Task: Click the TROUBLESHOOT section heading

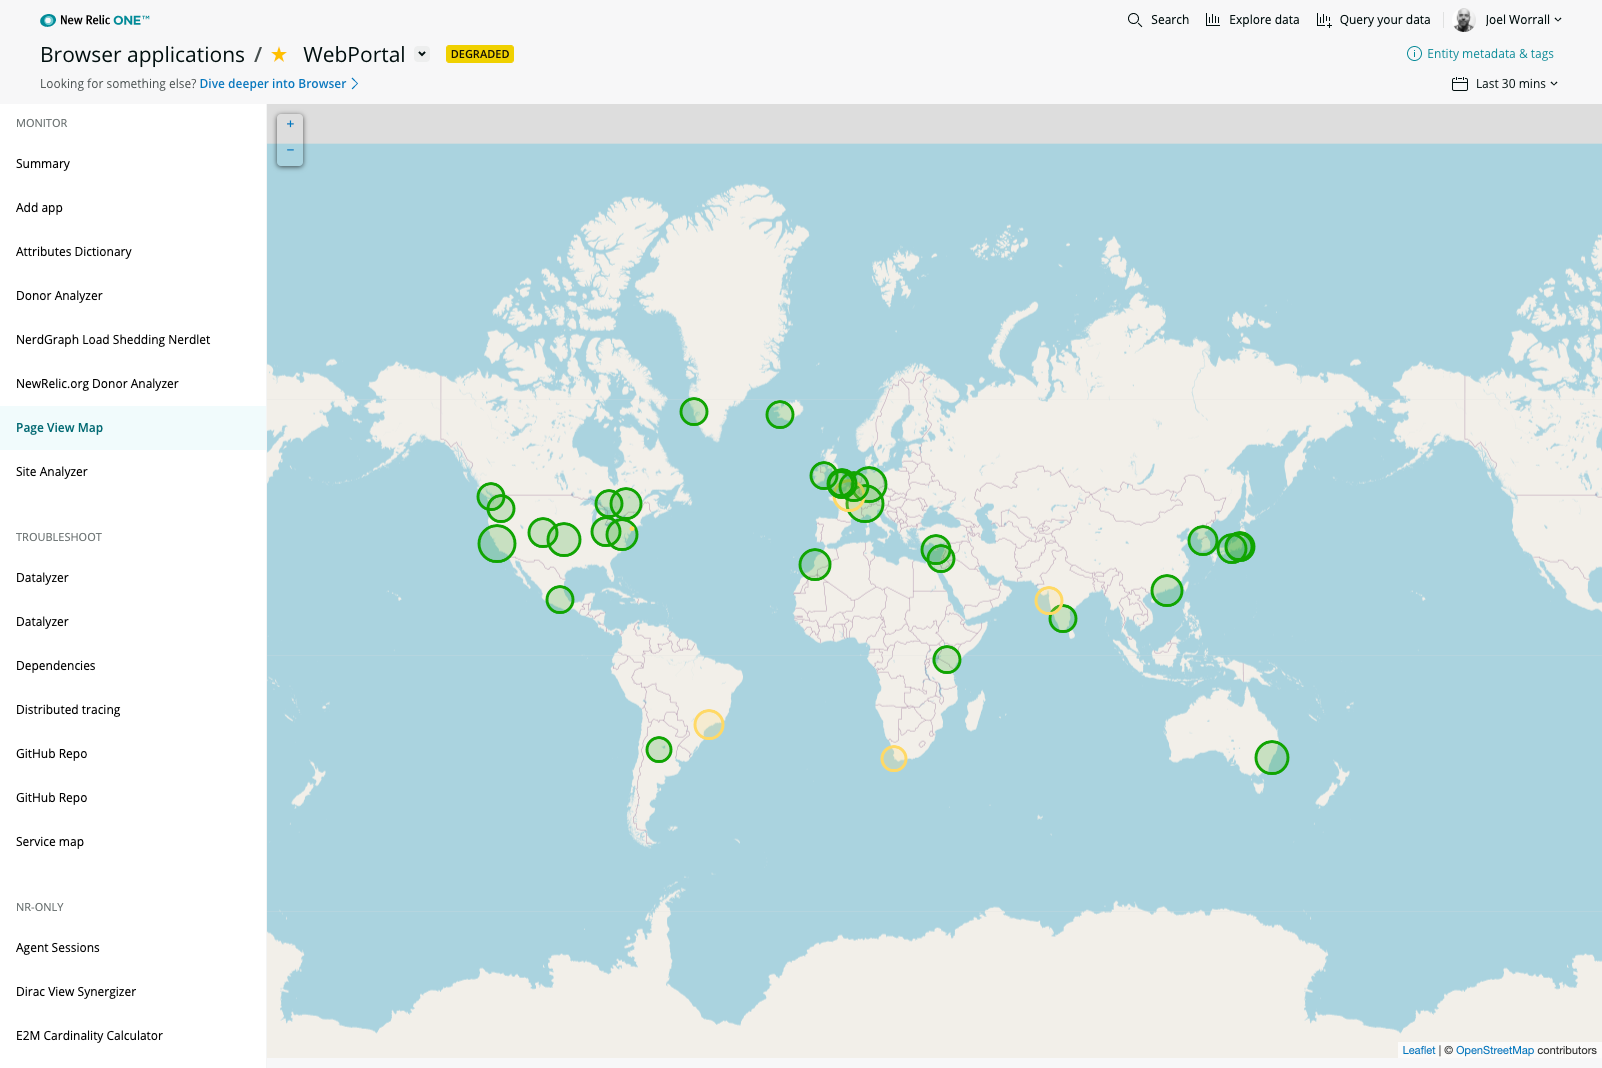Action: [x=59, y=537]
